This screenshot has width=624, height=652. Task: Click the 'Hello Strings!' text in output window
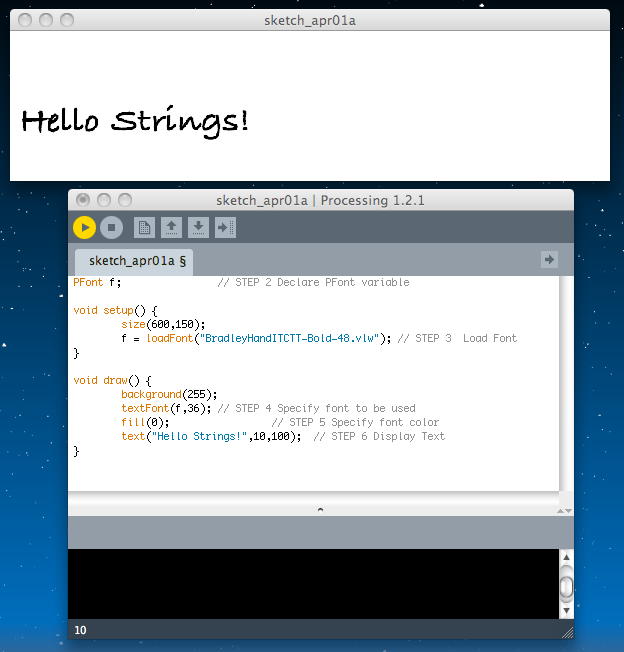135,121
